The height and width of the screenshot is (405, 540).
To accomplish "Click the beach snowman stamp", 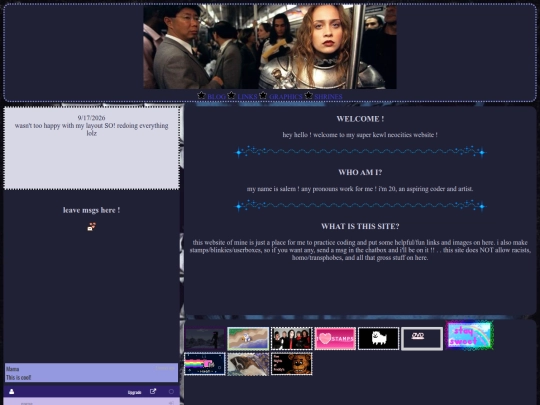I will pyautogui.click(x=248, y=339).
